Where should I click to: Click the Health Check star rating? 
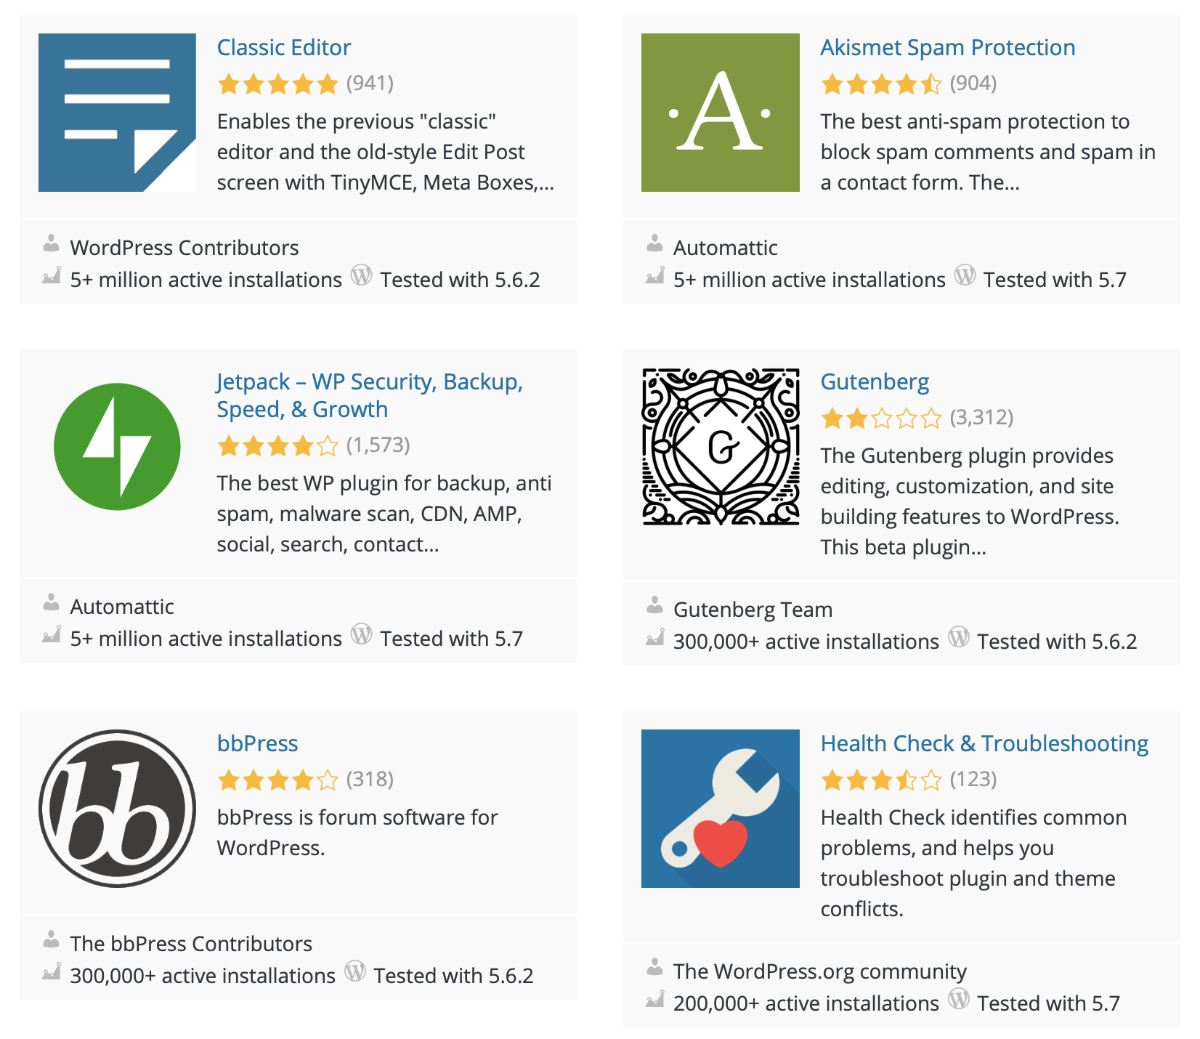click(x=880, y=780)
